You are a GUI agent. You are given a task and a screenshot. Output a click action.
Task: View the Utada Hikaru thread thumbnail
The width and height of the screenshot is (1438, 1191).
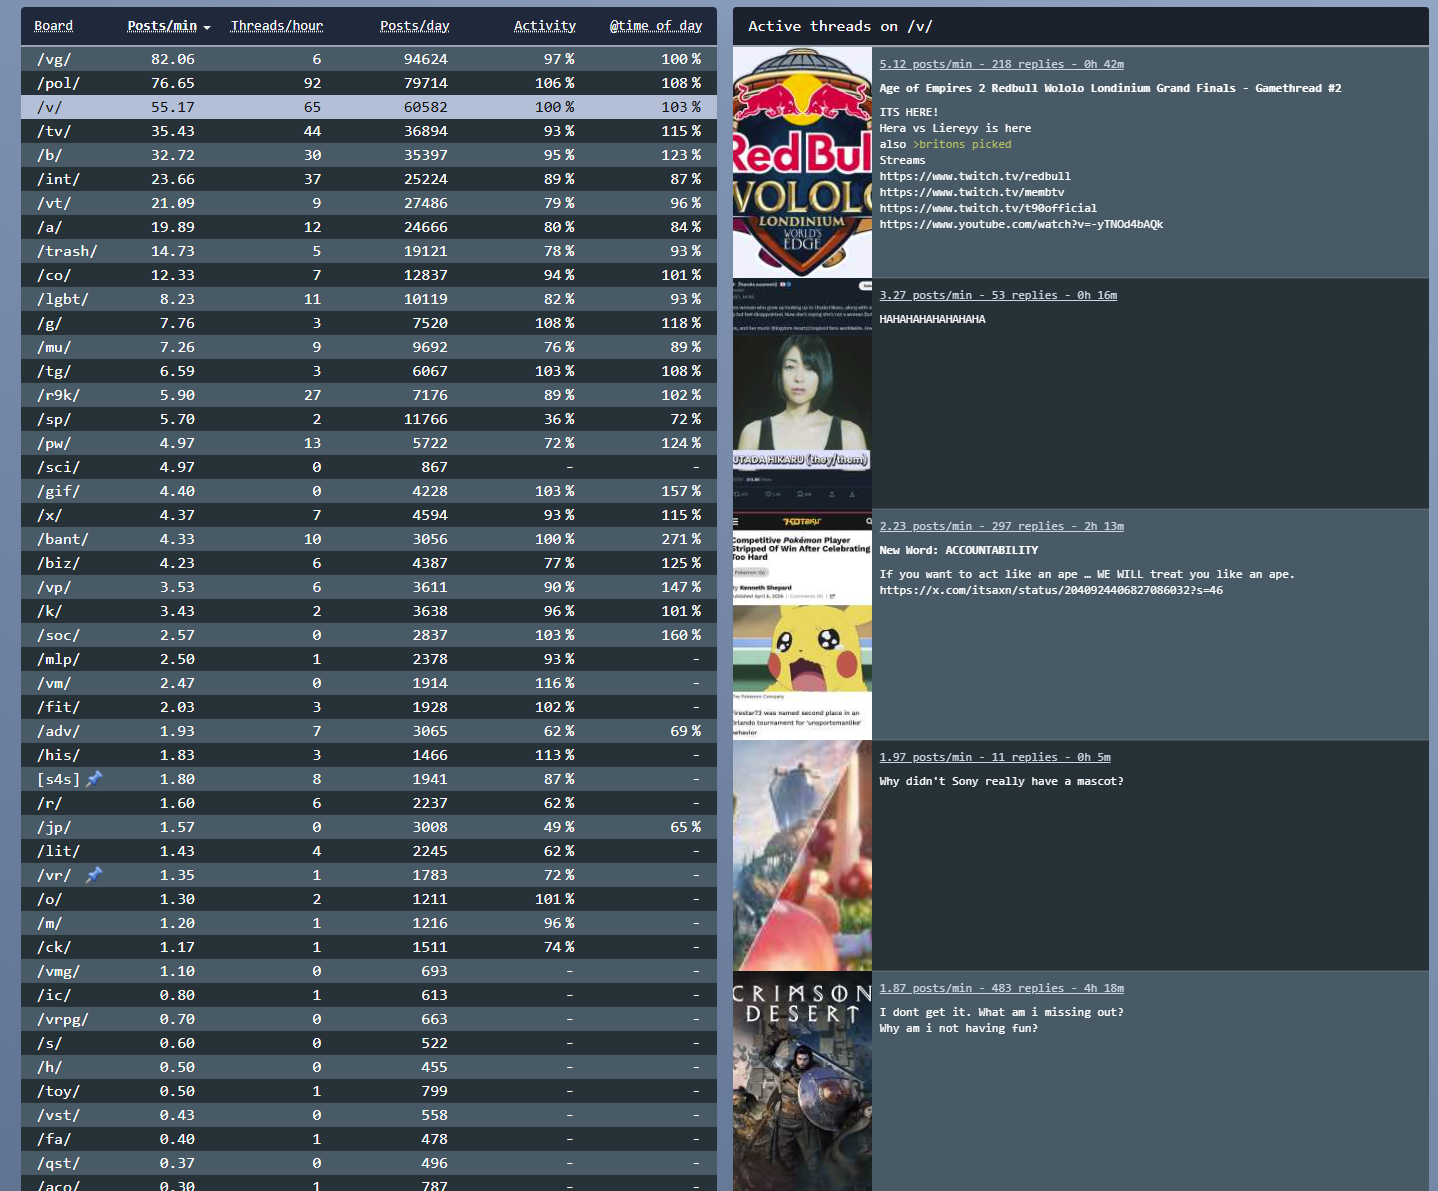[802, 394]
